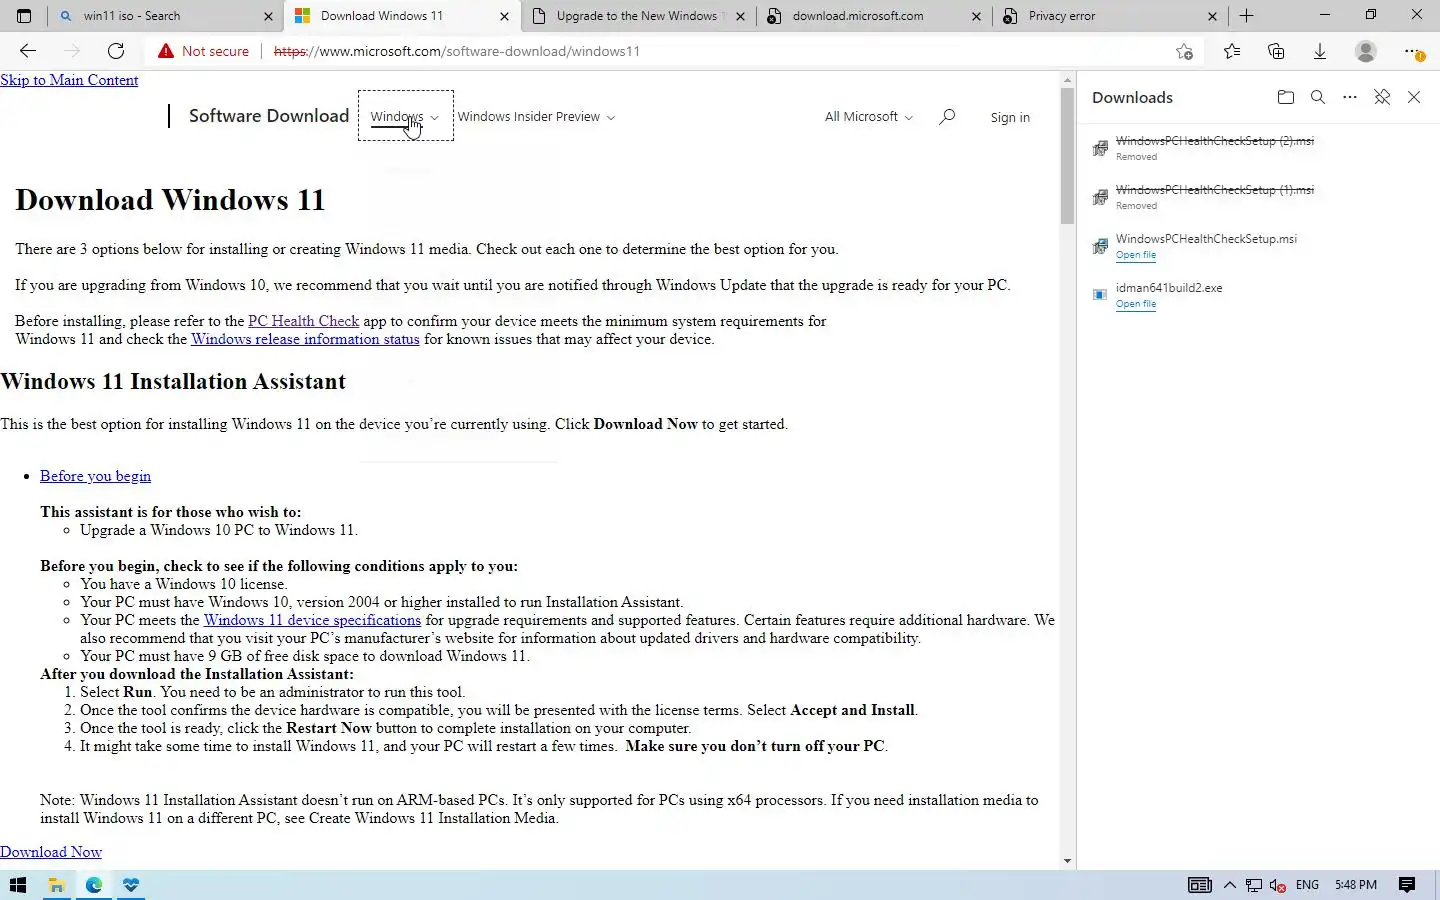The height and width of the screenshot is (900, 1440).
Task: Click the touch keyboard tray icon
Action: click(1200, 885)
